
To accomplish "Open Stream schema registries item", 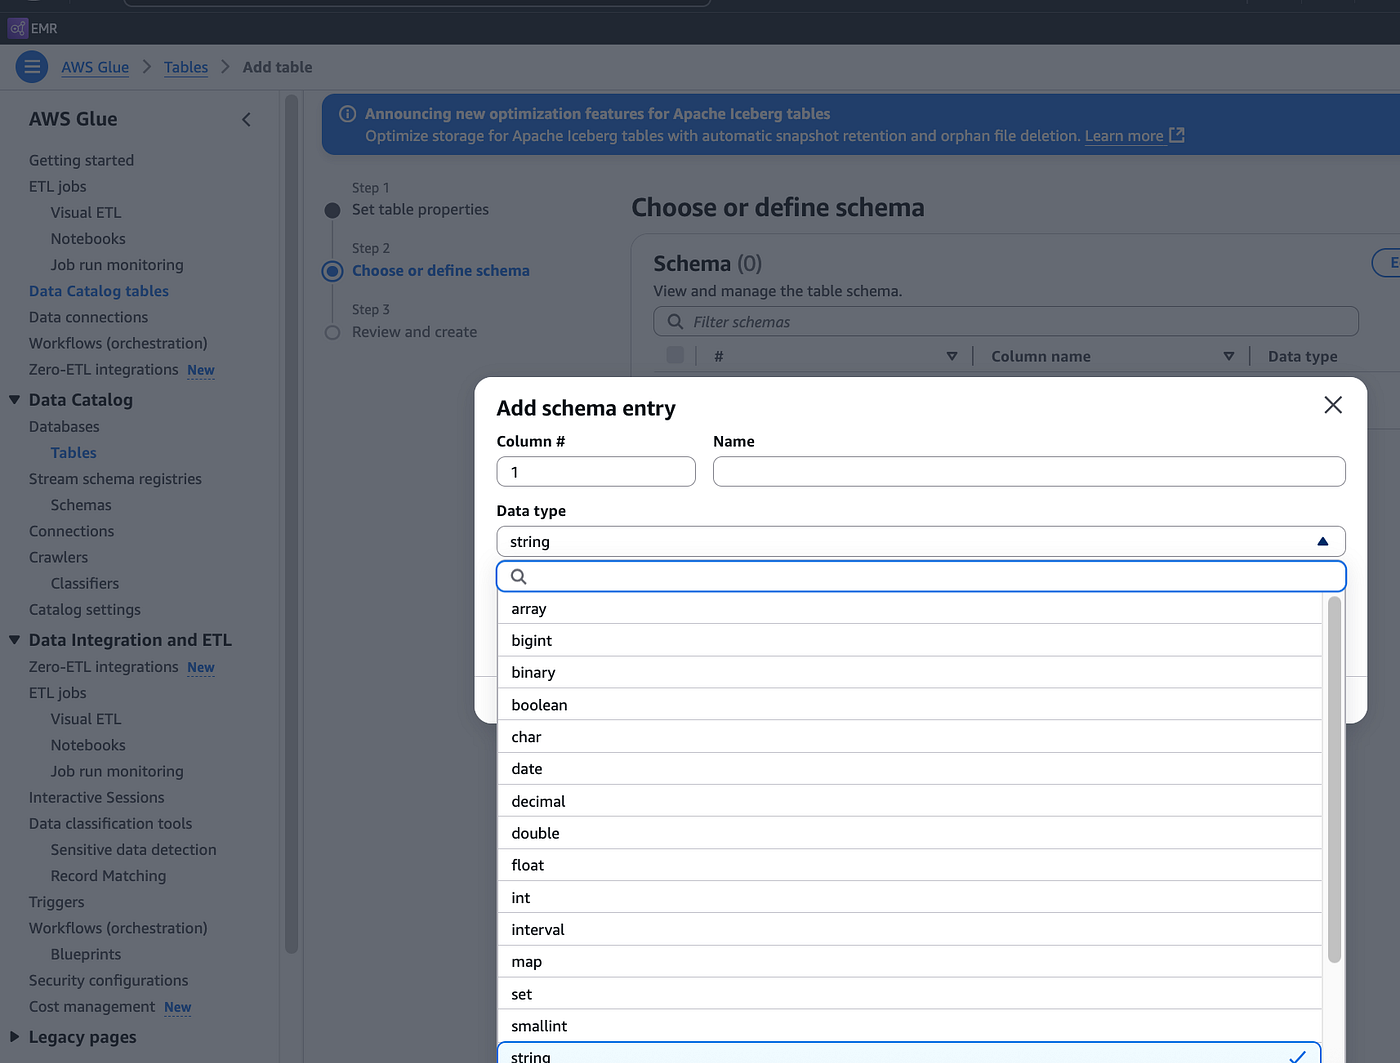I will click(x=115, y=479).
